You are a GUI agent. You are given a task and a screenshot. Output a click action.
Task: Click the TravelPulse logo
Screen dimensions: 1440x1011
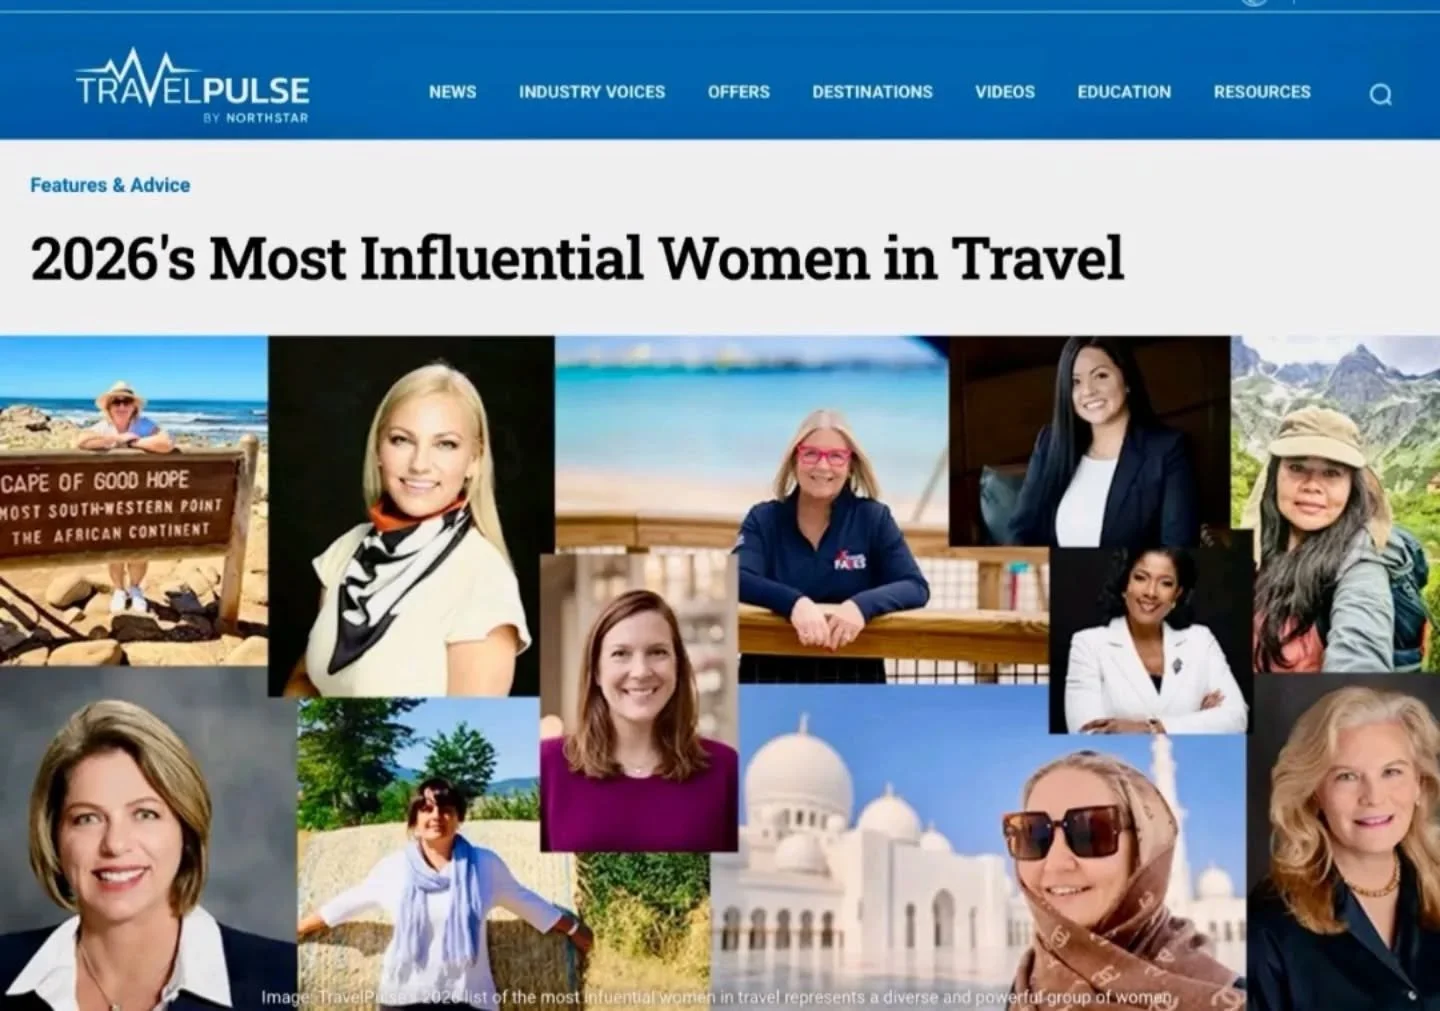tap(192, 87)
